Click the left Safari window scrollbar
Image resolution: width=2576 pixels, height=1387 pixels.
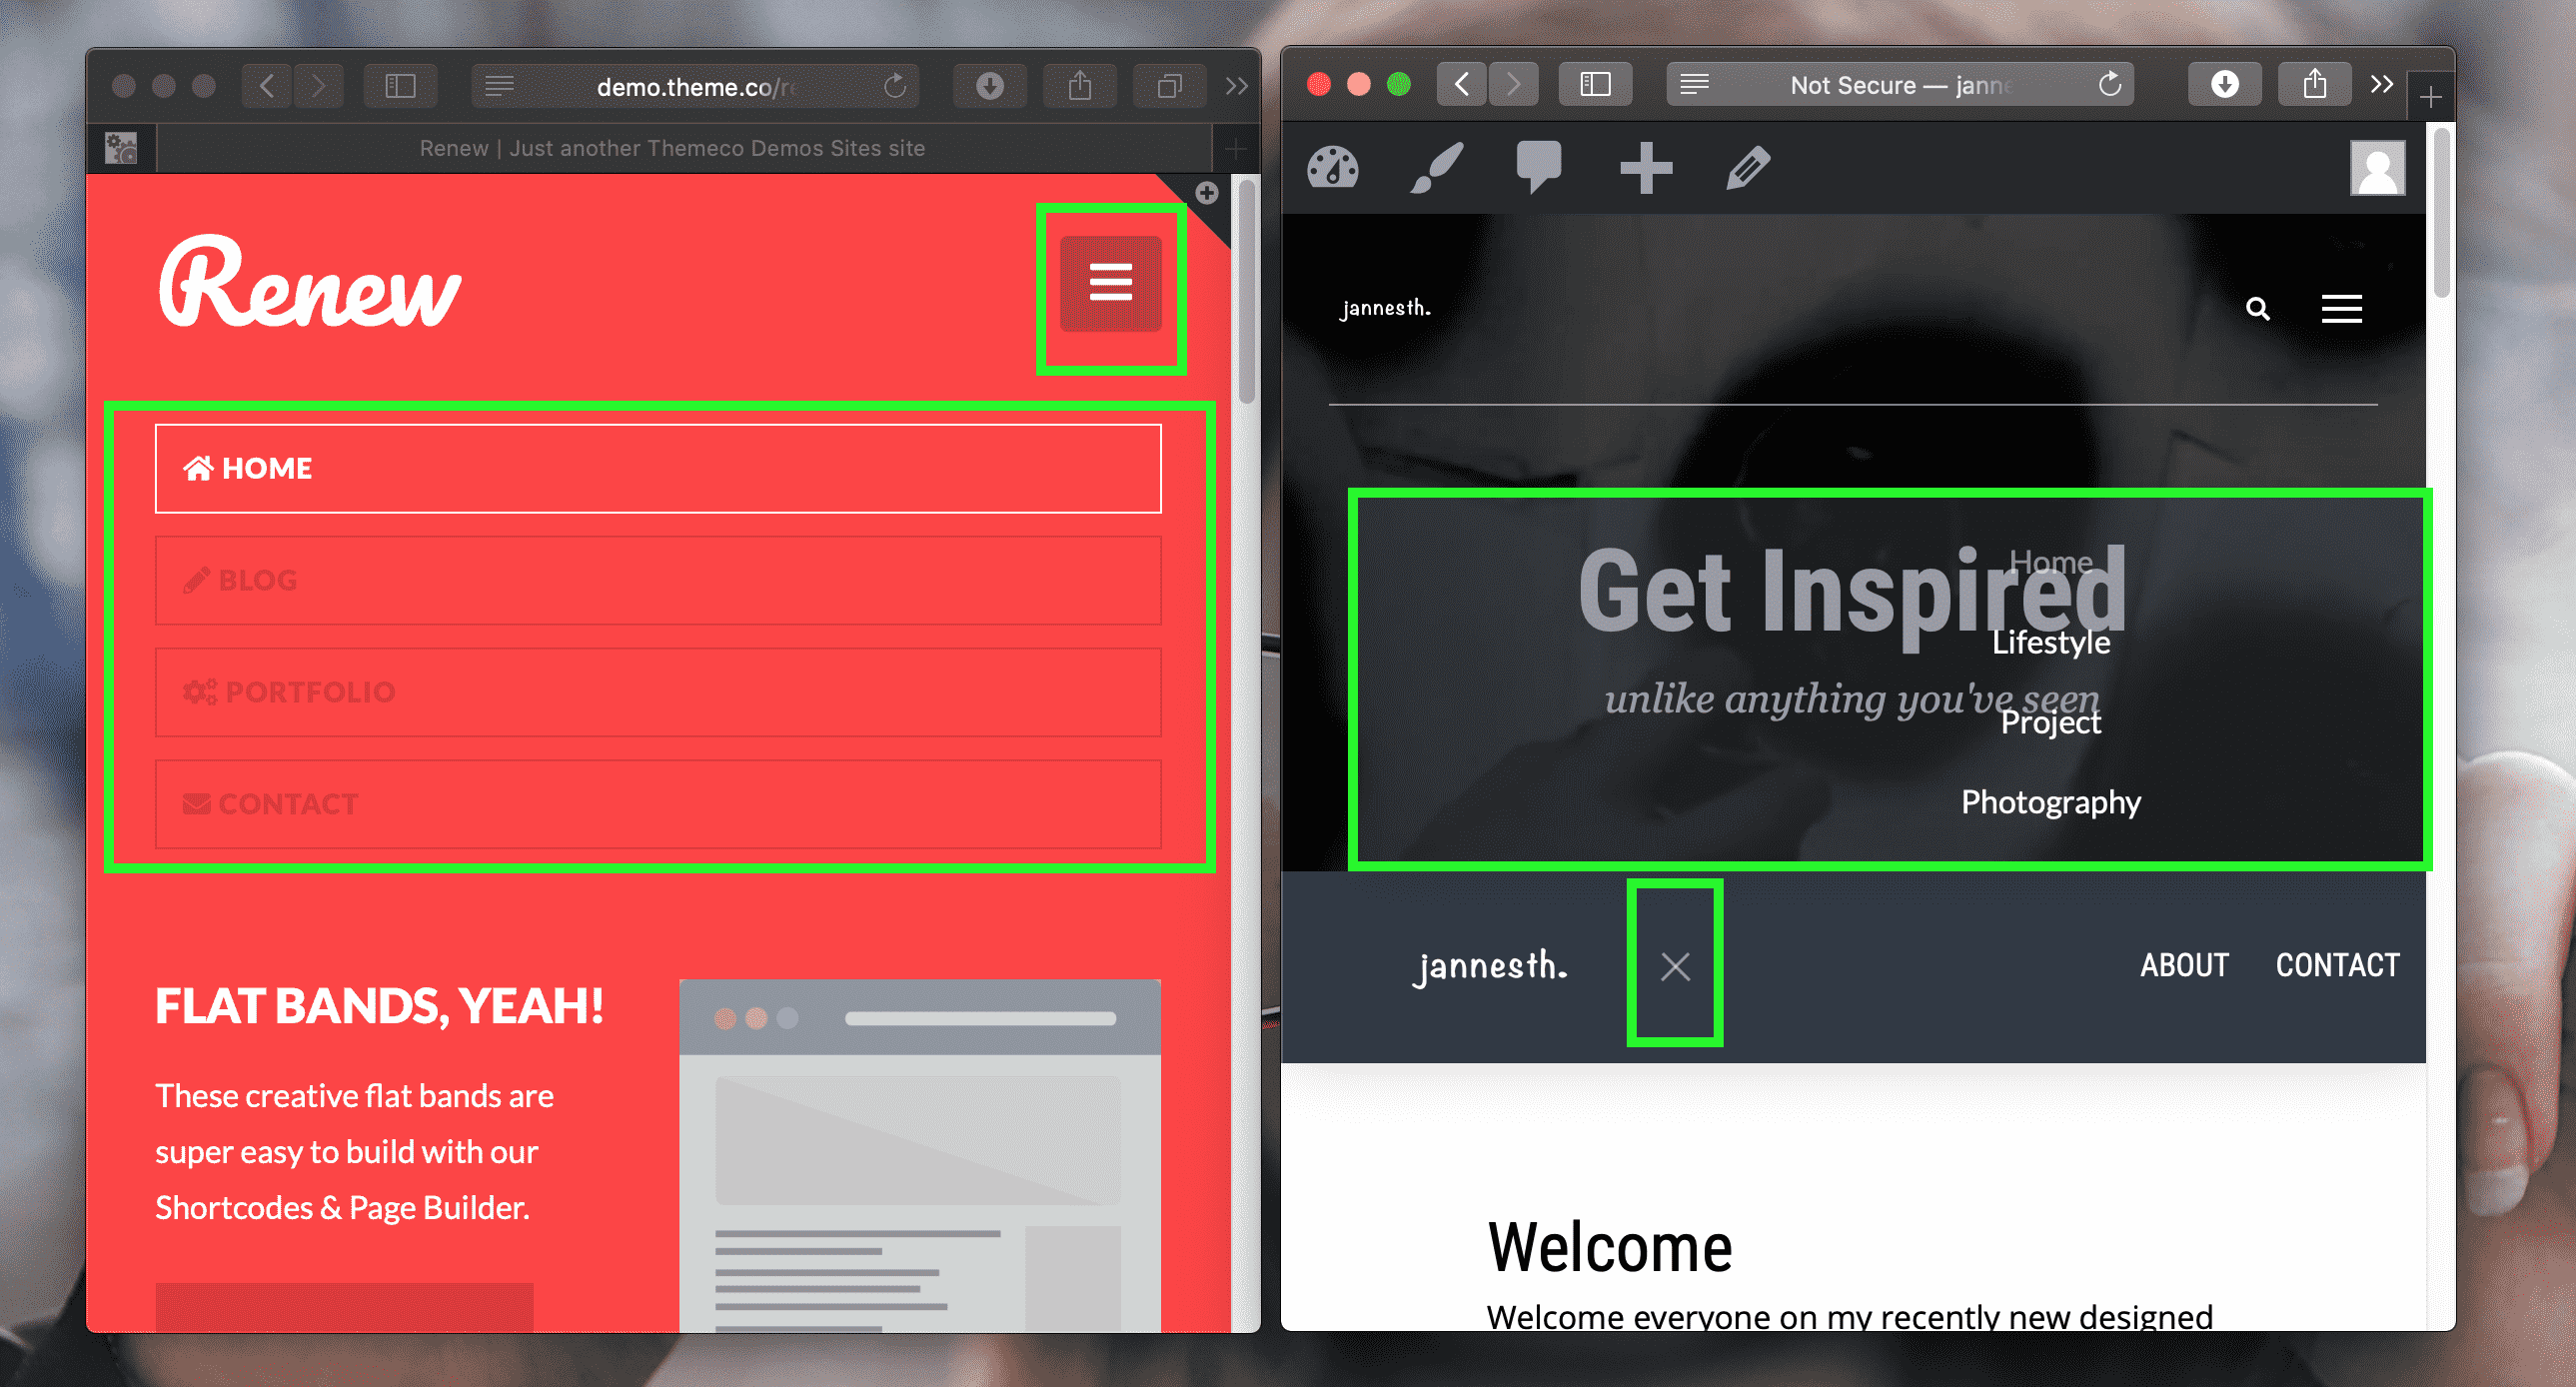pyautogui.click(x=1246, y=292)
